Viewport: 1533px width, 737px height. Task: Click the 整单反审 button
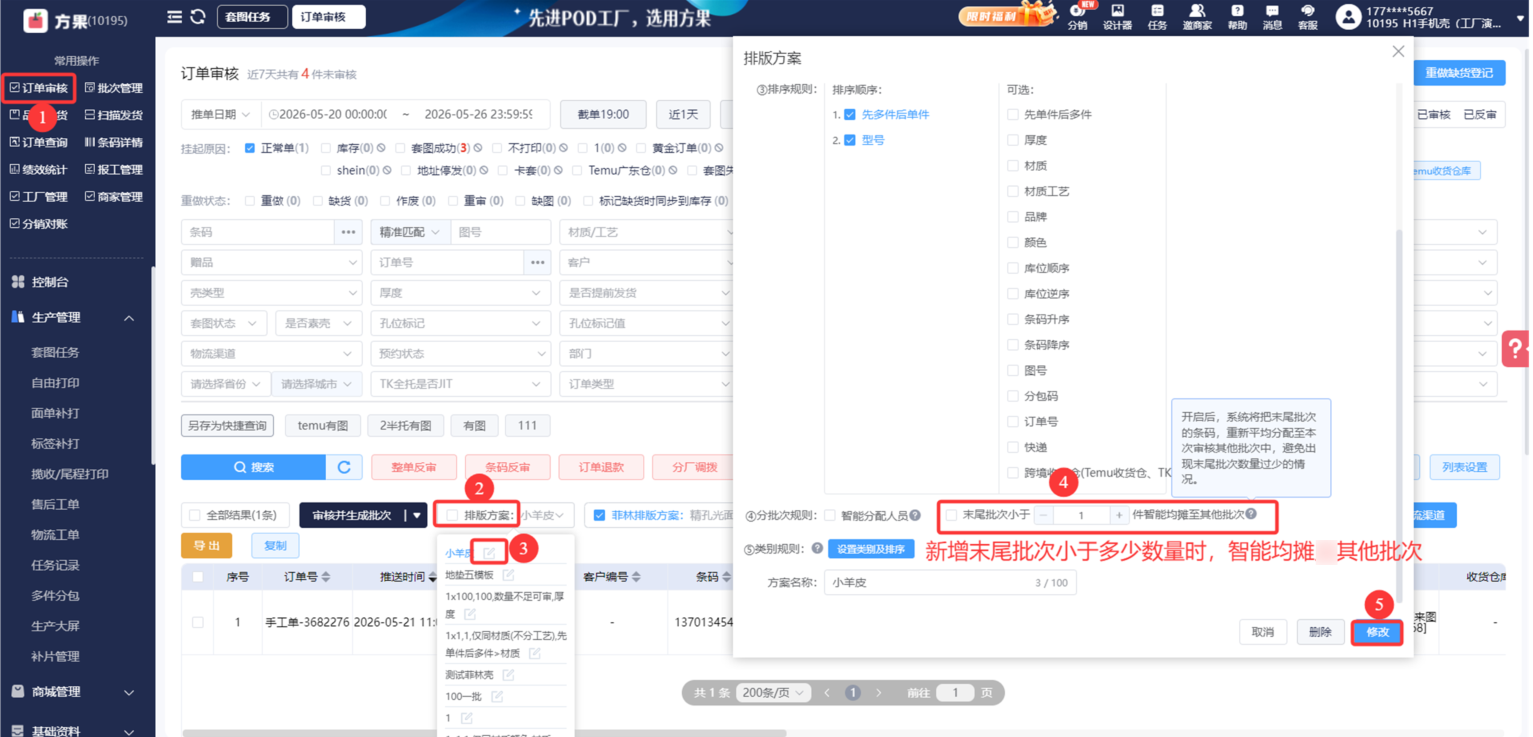(414, 467)
